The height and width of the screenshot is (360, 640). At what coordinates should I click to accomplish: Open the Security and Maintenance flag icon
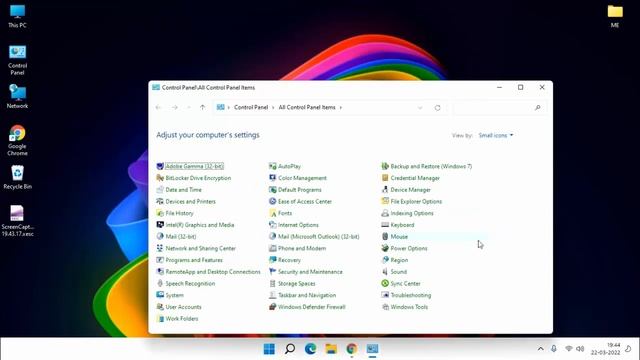(273, 272)
